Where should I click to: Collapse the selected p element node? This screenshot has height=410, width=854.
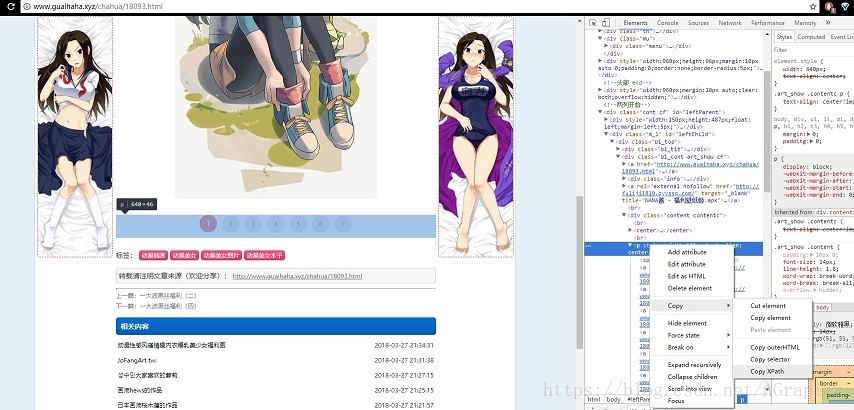[x=630, y=246]
